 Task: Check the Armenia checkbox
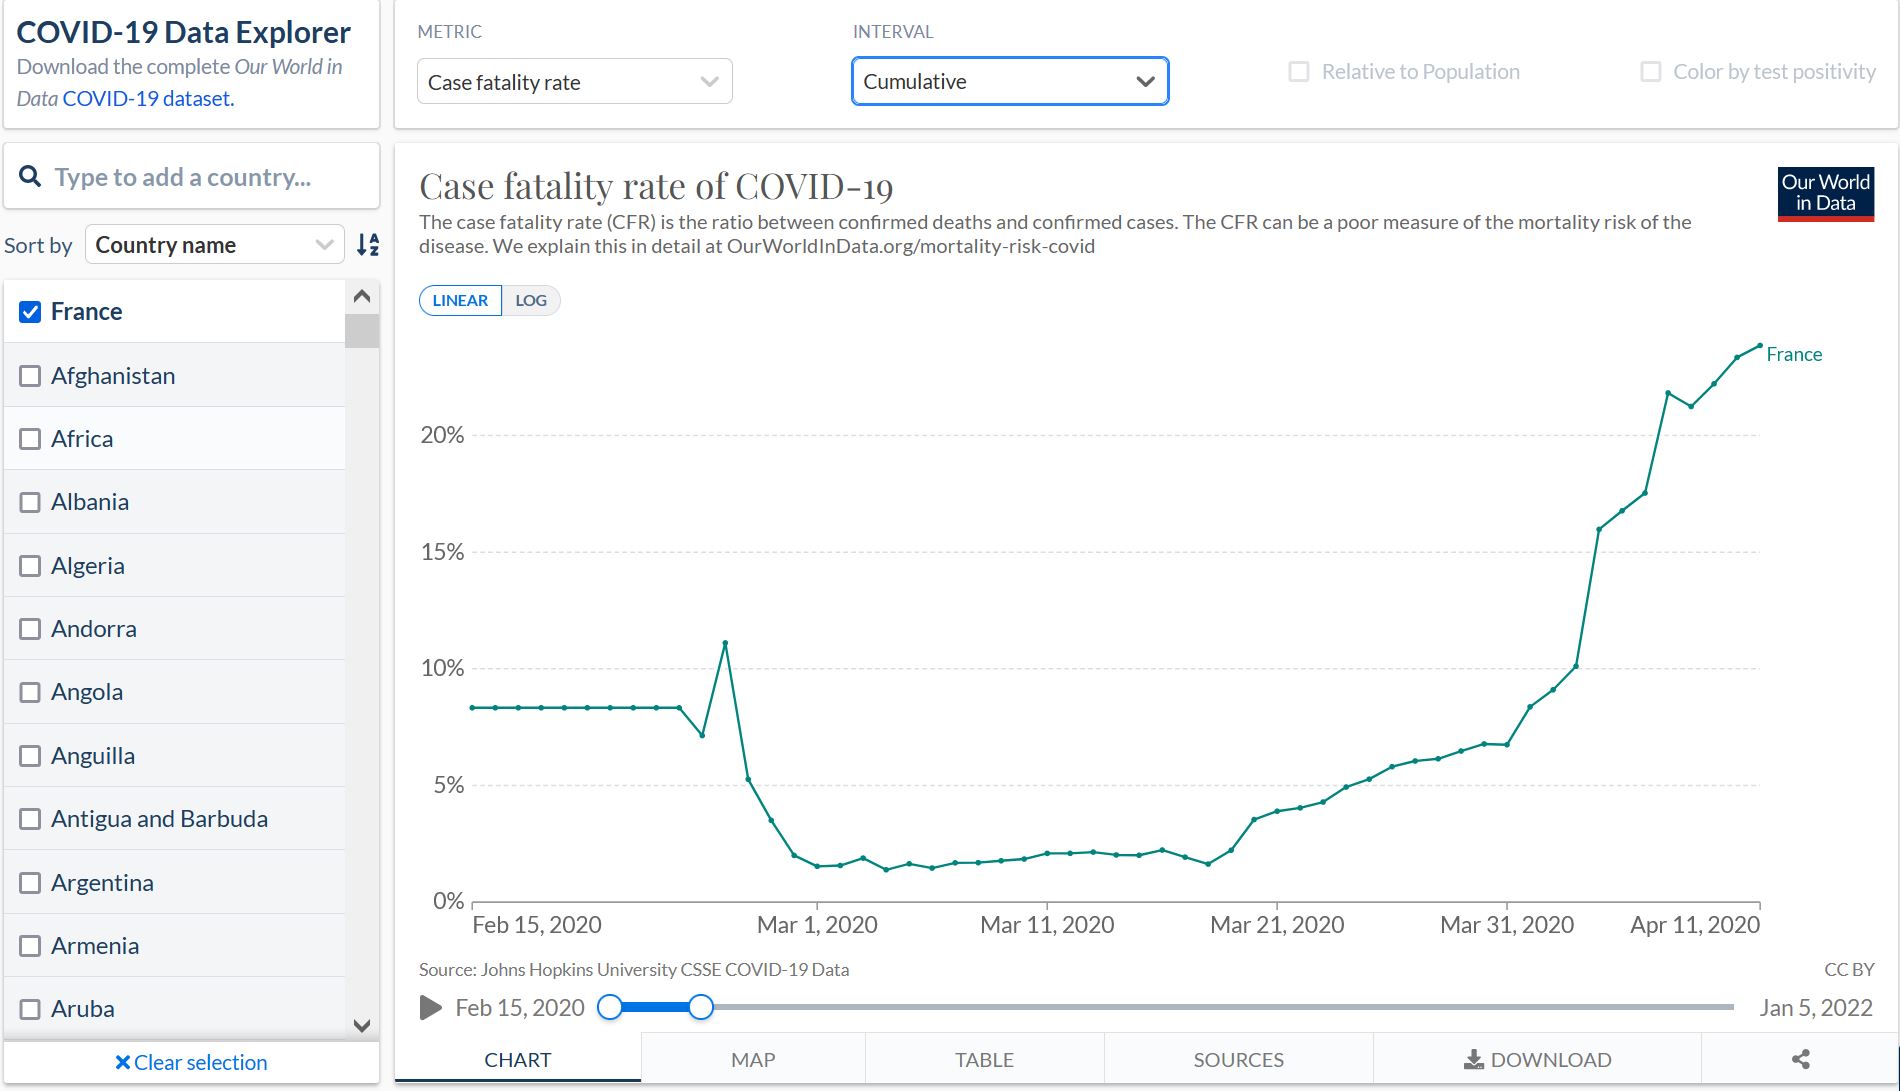point(31,946)
